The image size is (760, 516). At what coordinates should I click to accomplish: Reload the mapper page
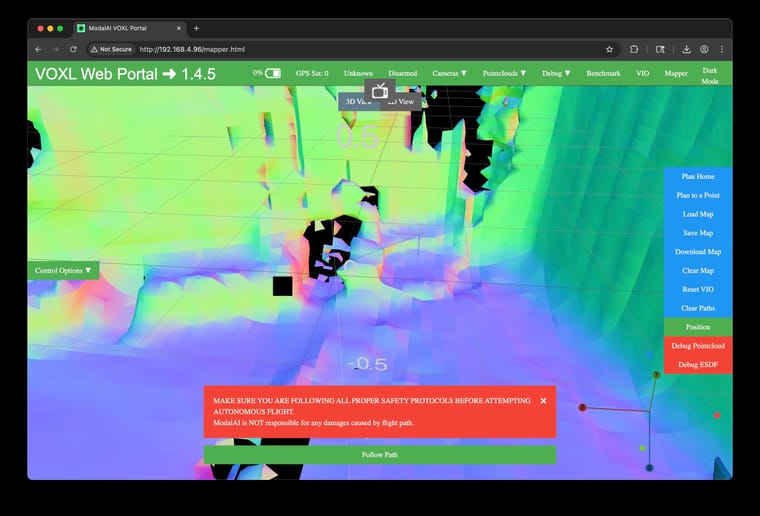[73, 49]
